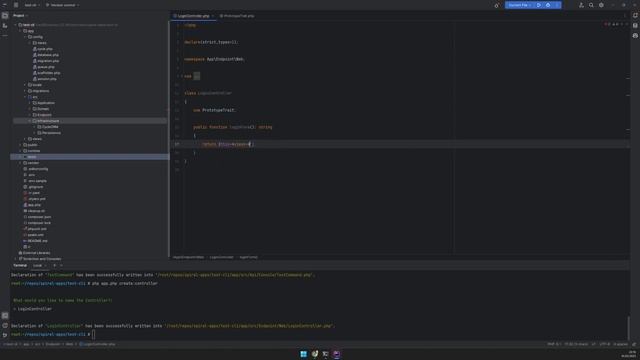Open Version control dropdown
This screenshot has height=360, width=640.
coord(62,5)
